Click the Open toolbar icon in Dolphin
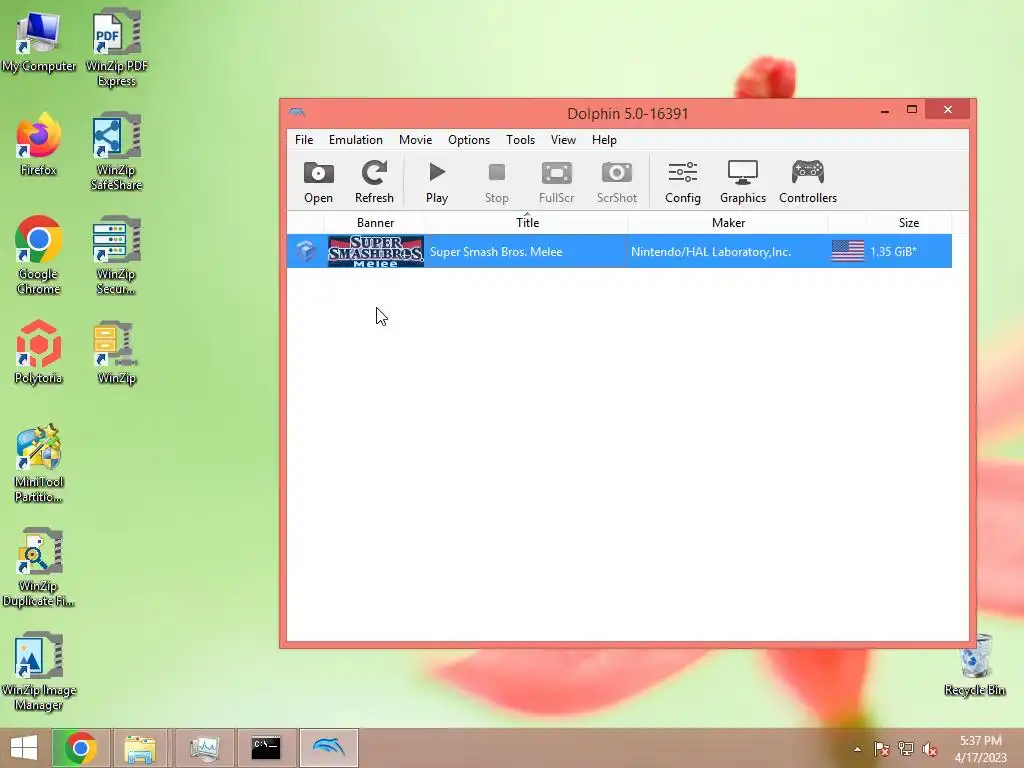 [318, 182]
